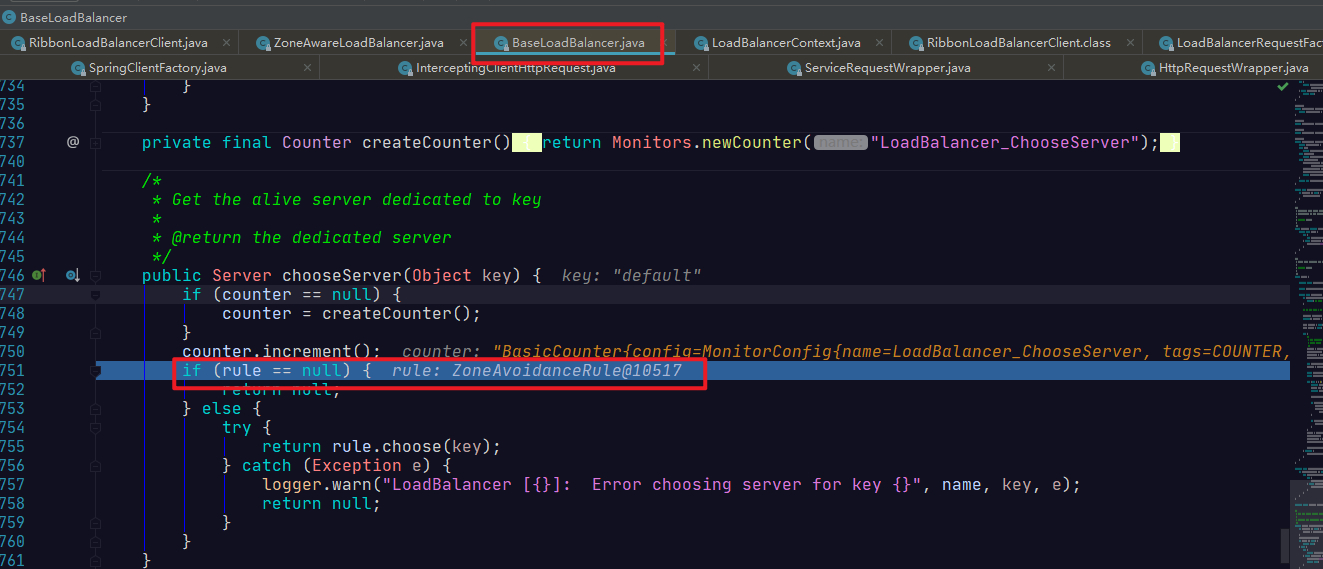
Task: Click the createCounter() call on line 748
Action: tap(396, 313)
